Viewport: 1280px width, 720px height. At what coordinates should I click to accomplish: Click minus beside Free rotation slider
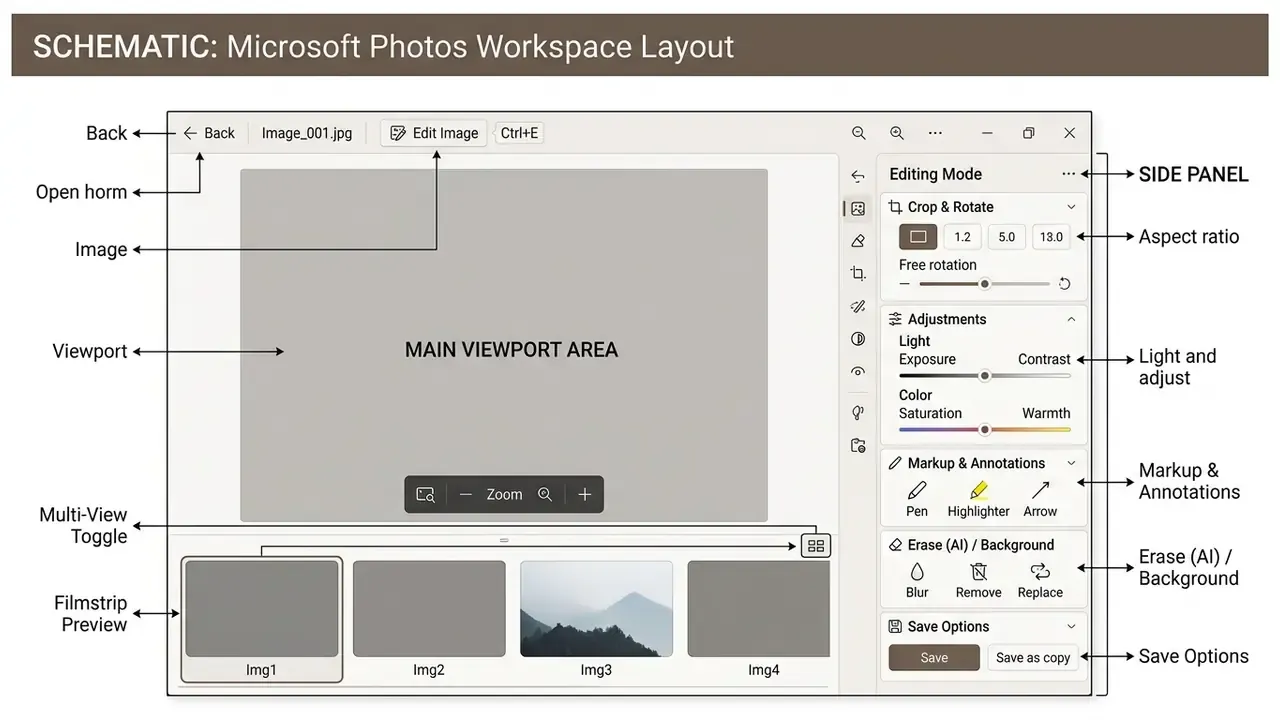coord(905,284)
